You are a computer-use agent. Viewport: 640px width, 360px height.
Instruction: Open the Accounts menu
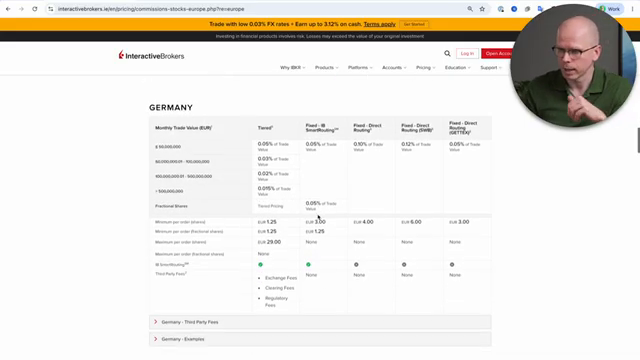click(394, 68)
